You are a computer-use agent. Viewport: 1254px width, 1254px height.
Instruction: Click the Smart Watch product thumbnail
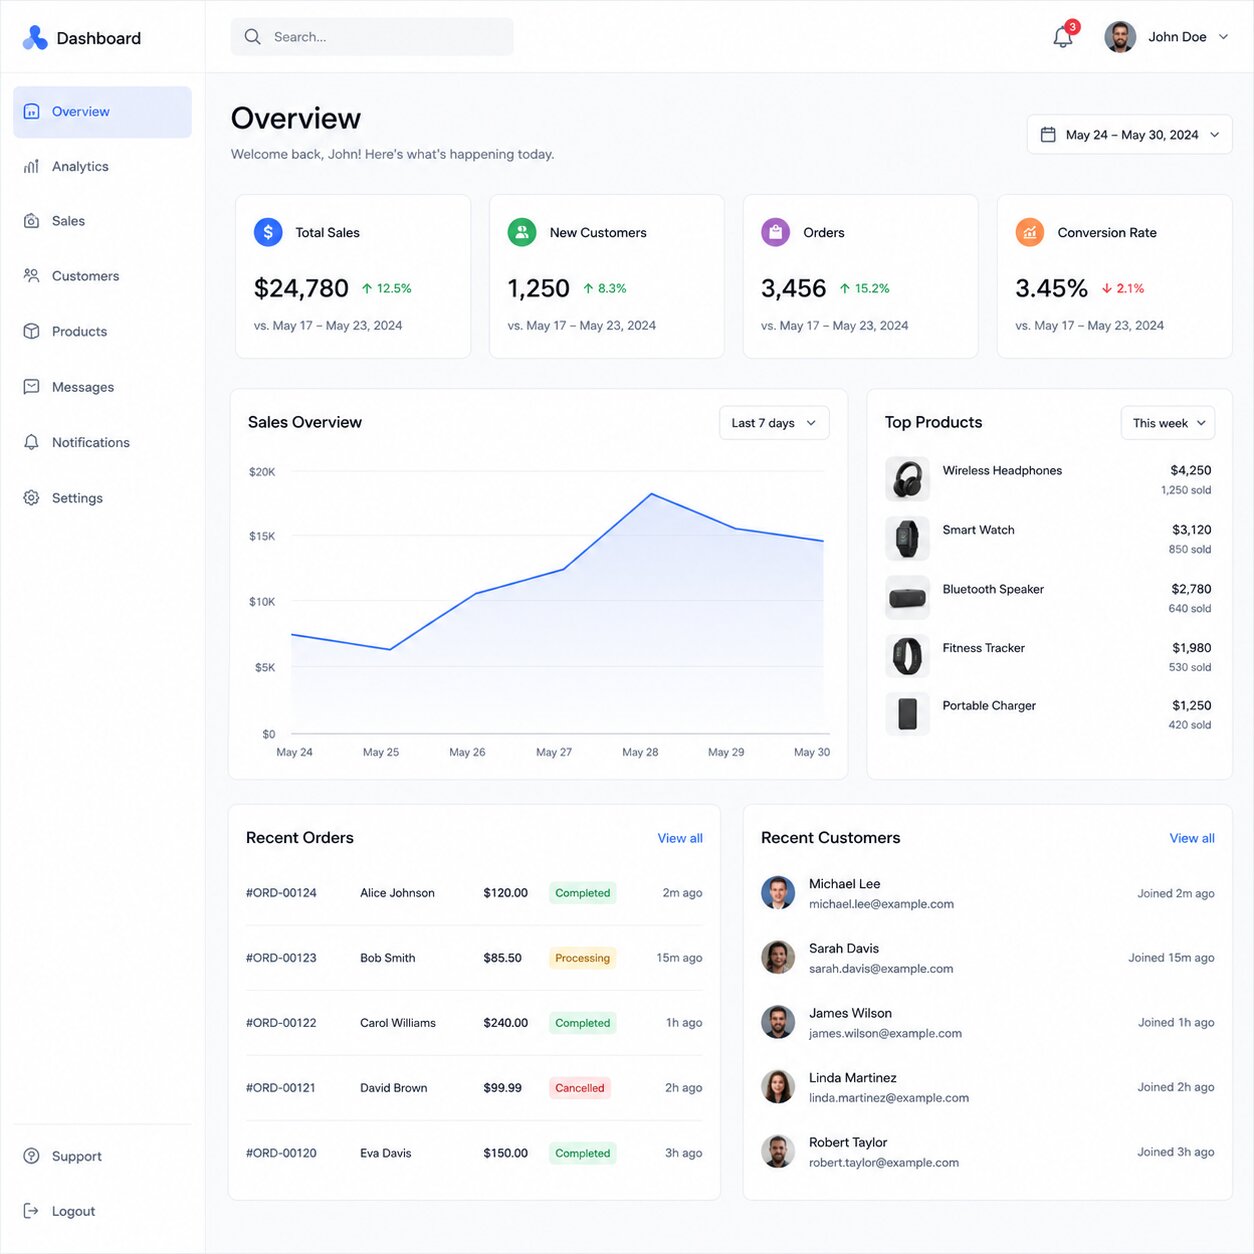[908, 539]
